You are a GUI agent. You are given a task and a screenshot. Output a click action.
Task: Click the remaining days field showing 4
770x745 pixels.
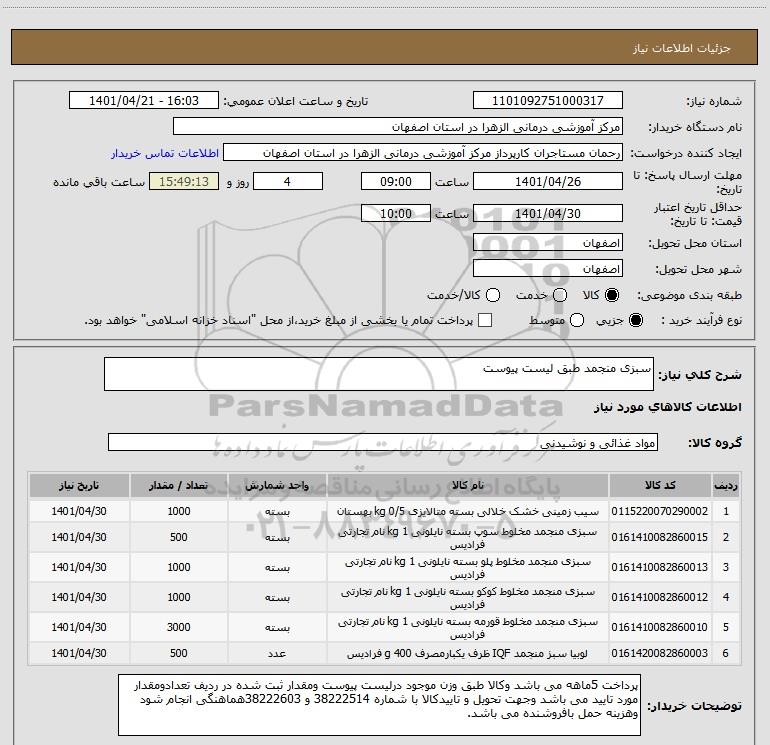point(288,181)
